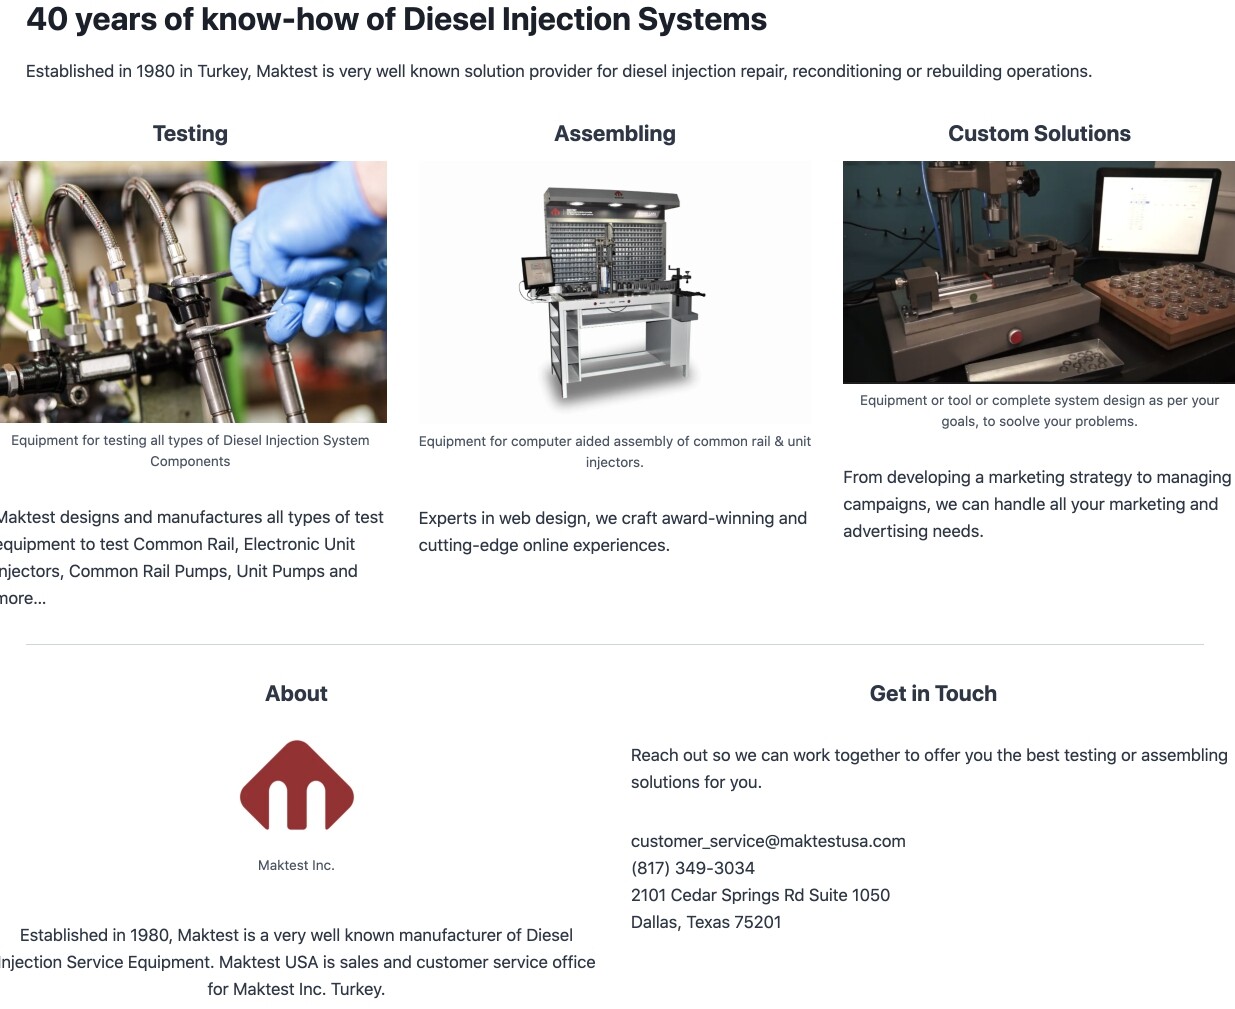1235x1009 pixels.
Task: Click caption 'Equipment or tool or complete system design'
Action: click(x=1039, y=411)
